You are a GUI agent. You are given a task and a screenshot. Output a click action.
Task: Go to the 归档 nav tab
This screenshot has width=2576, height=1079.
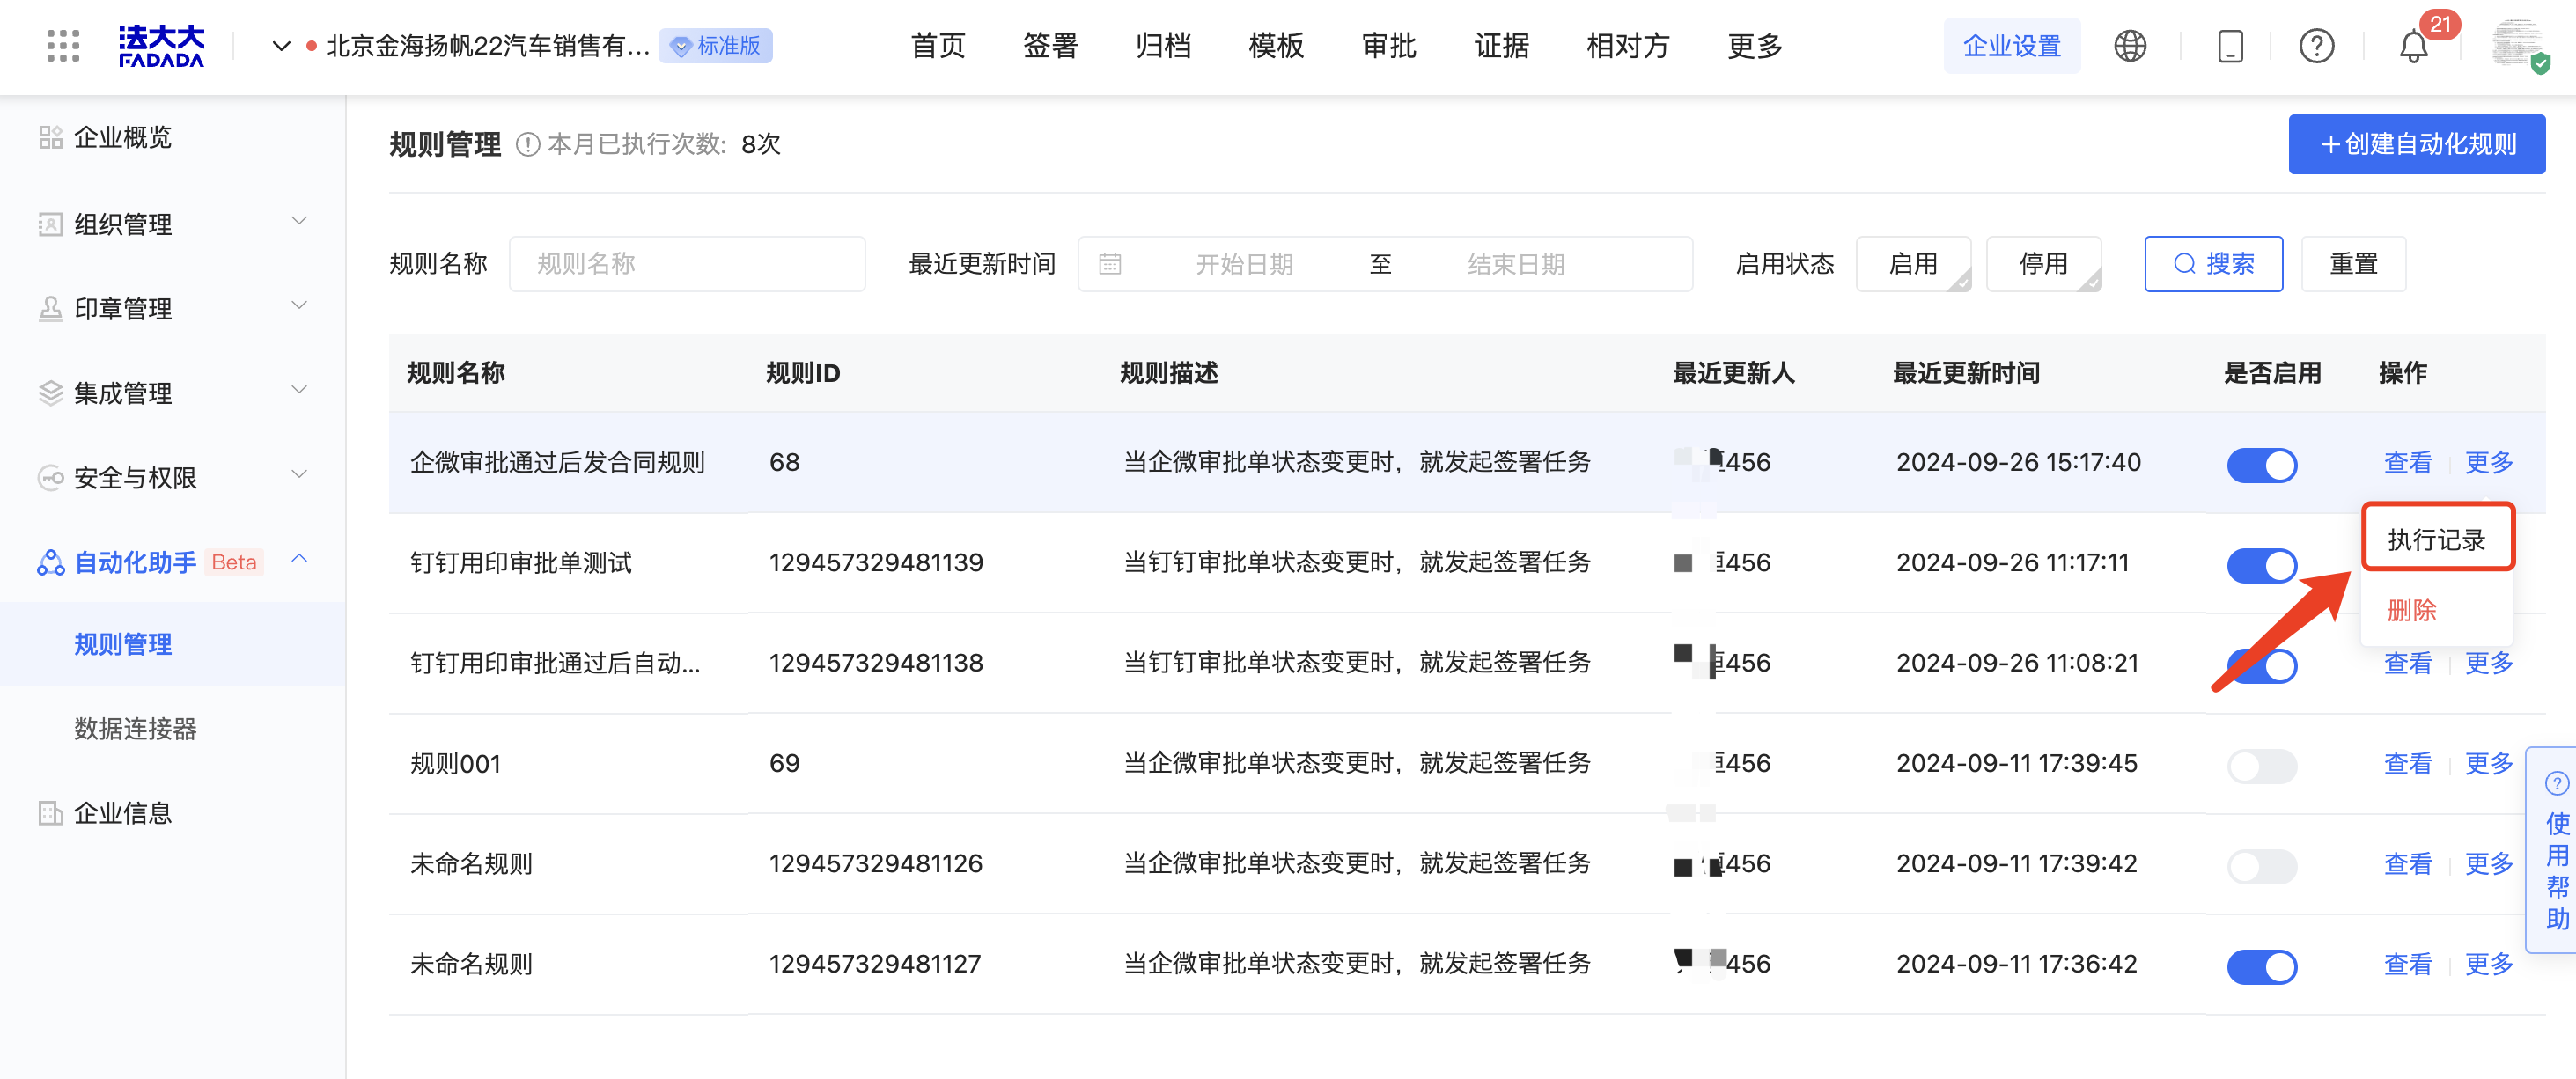click(1163, 46)
